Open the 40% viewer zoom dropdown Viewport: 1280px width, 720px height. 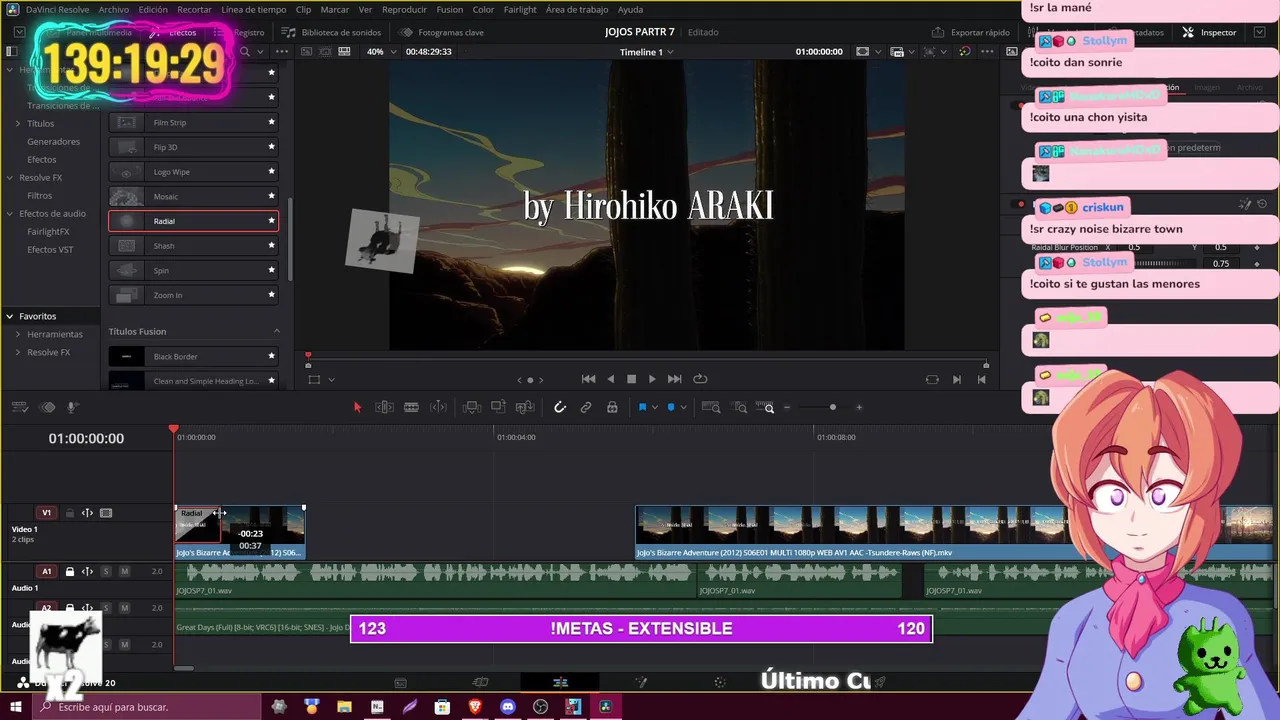(x=381, y=52)
